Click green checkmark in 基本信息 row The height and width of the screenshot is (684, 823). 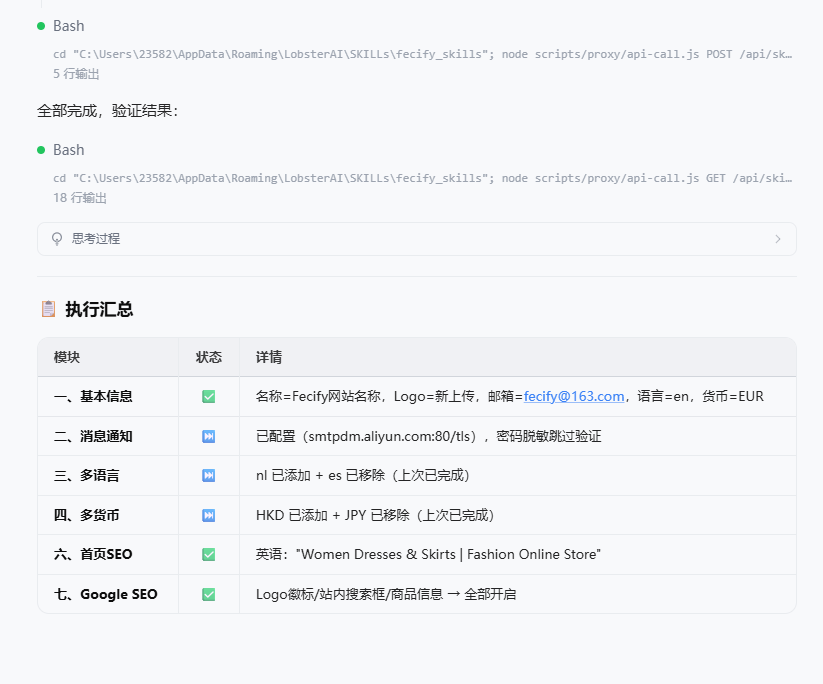[x=208, y=396]
